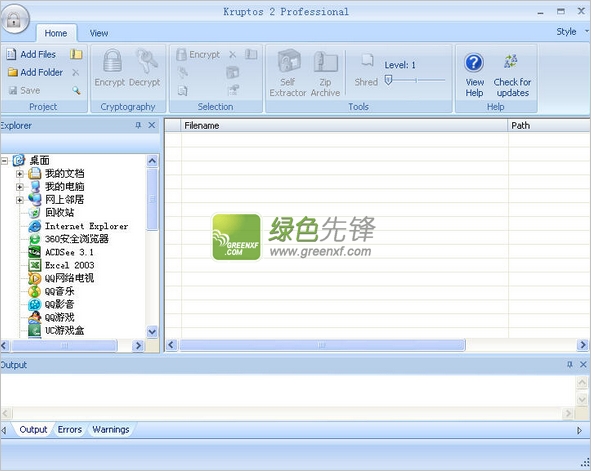The height and width of the screenshot is (471, 591).
Task: Select UC游戏盒 in the tree
Action: click(64, 330)
